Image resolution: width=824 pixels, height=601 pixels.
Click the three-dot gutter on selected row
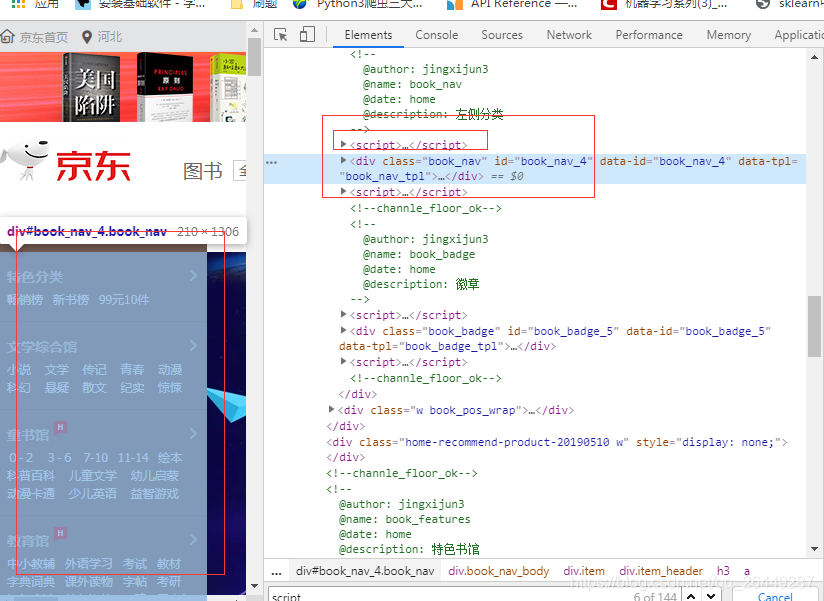point(271,162)
